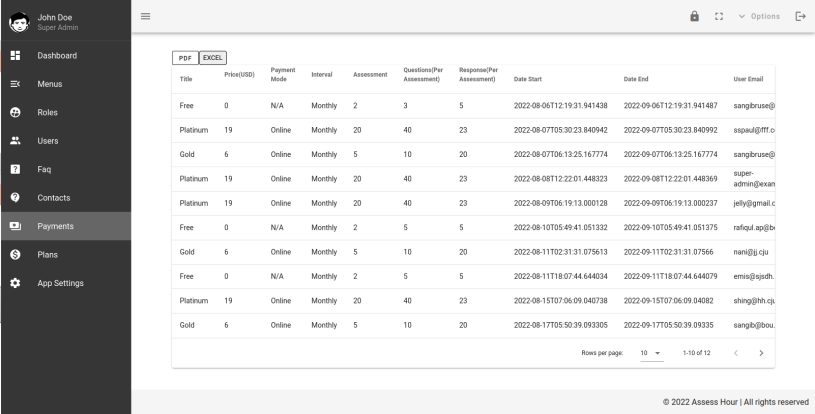
Task: Click the hamburger menu icon in top bar
Action: [x=145, y=15]
